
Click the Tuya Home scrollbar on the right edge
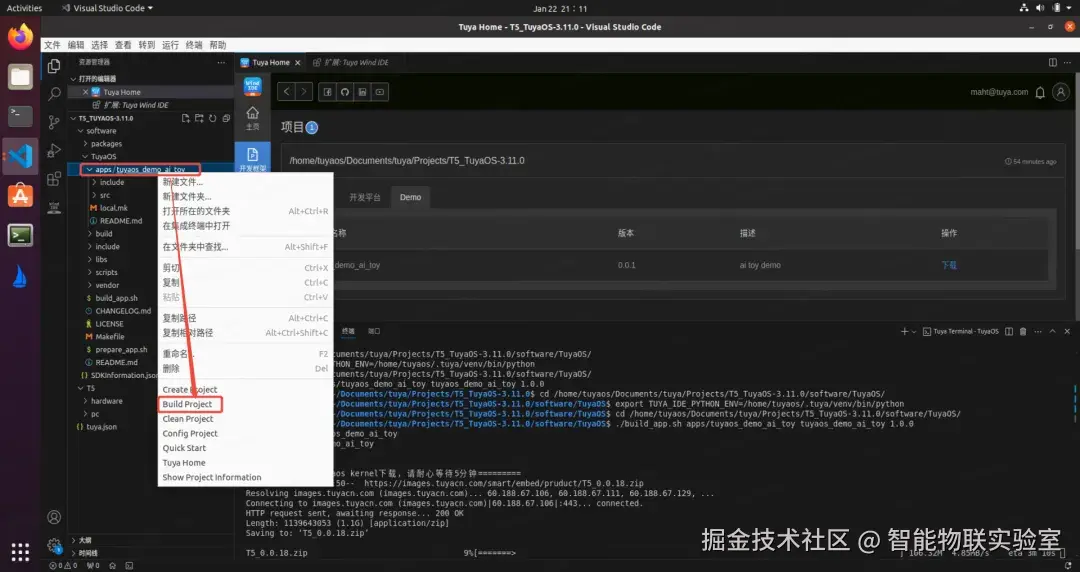pos(1077,162)
